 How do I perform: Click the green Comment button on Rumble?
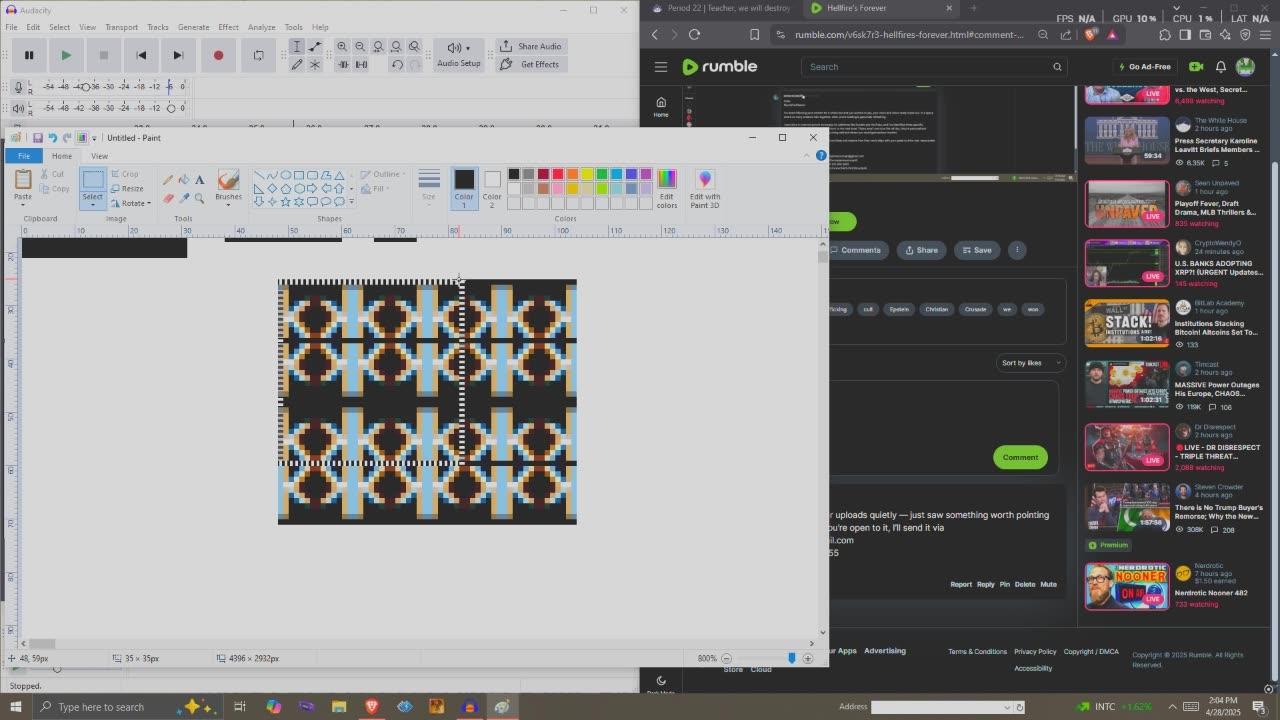tap(1020, 457)
